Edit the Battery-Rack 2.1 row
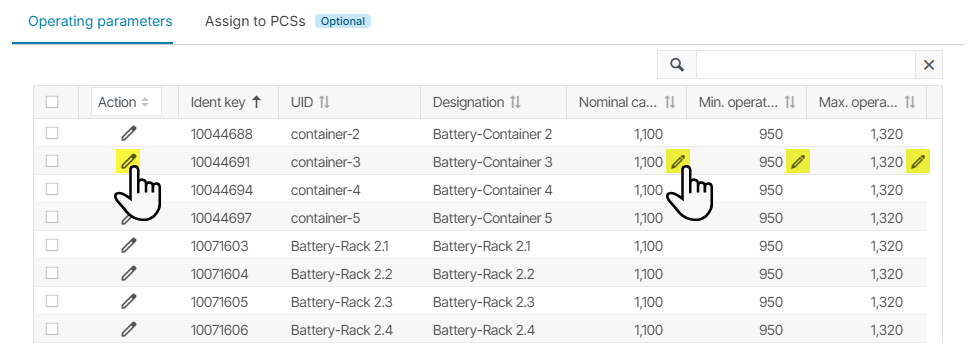The image size is (974, 361). click(x=129, y=245)
